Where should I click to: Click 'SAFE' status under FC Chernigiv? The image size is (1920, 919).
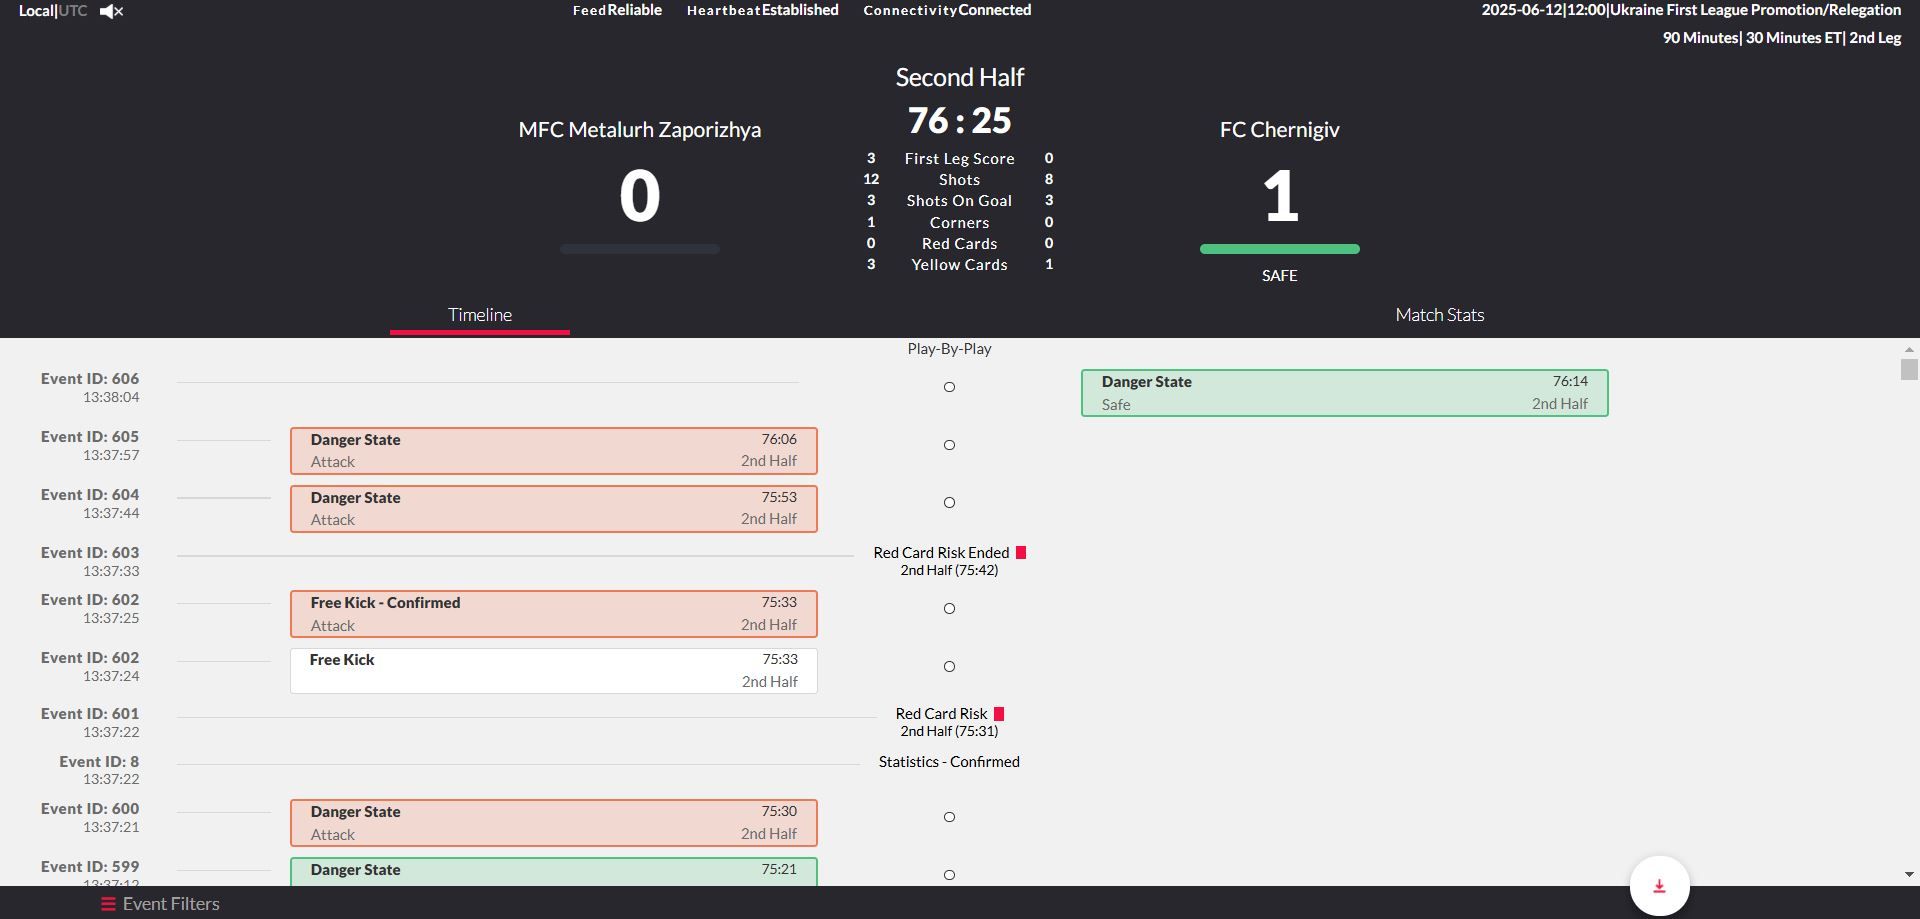tap(1279, 276)
